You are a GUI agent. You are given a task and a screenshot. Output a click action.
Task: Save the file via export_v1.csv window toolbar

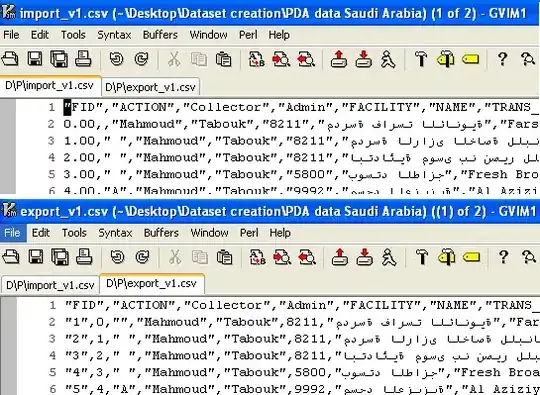coord(35,257)
